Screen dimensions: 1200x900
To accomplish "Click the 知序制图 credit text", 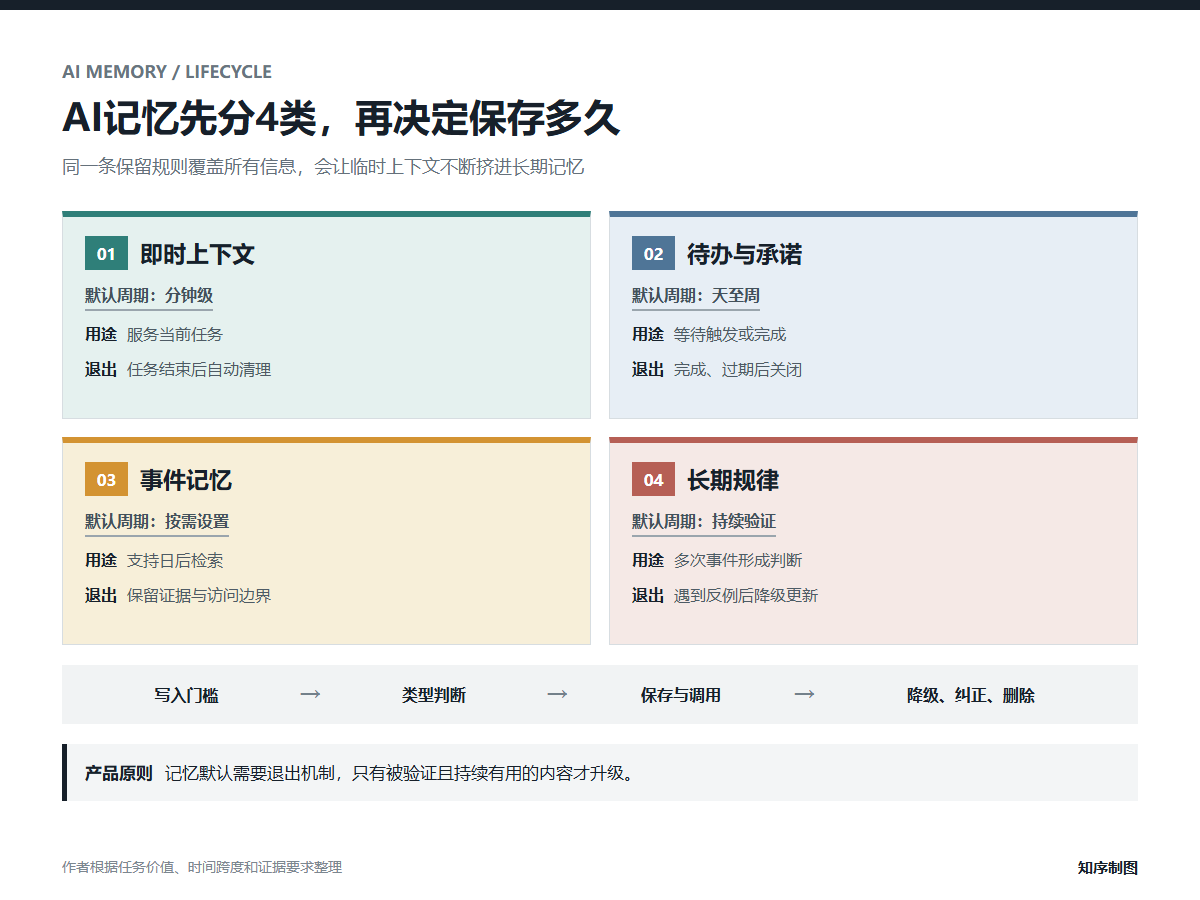I will tap(1108, 867).
